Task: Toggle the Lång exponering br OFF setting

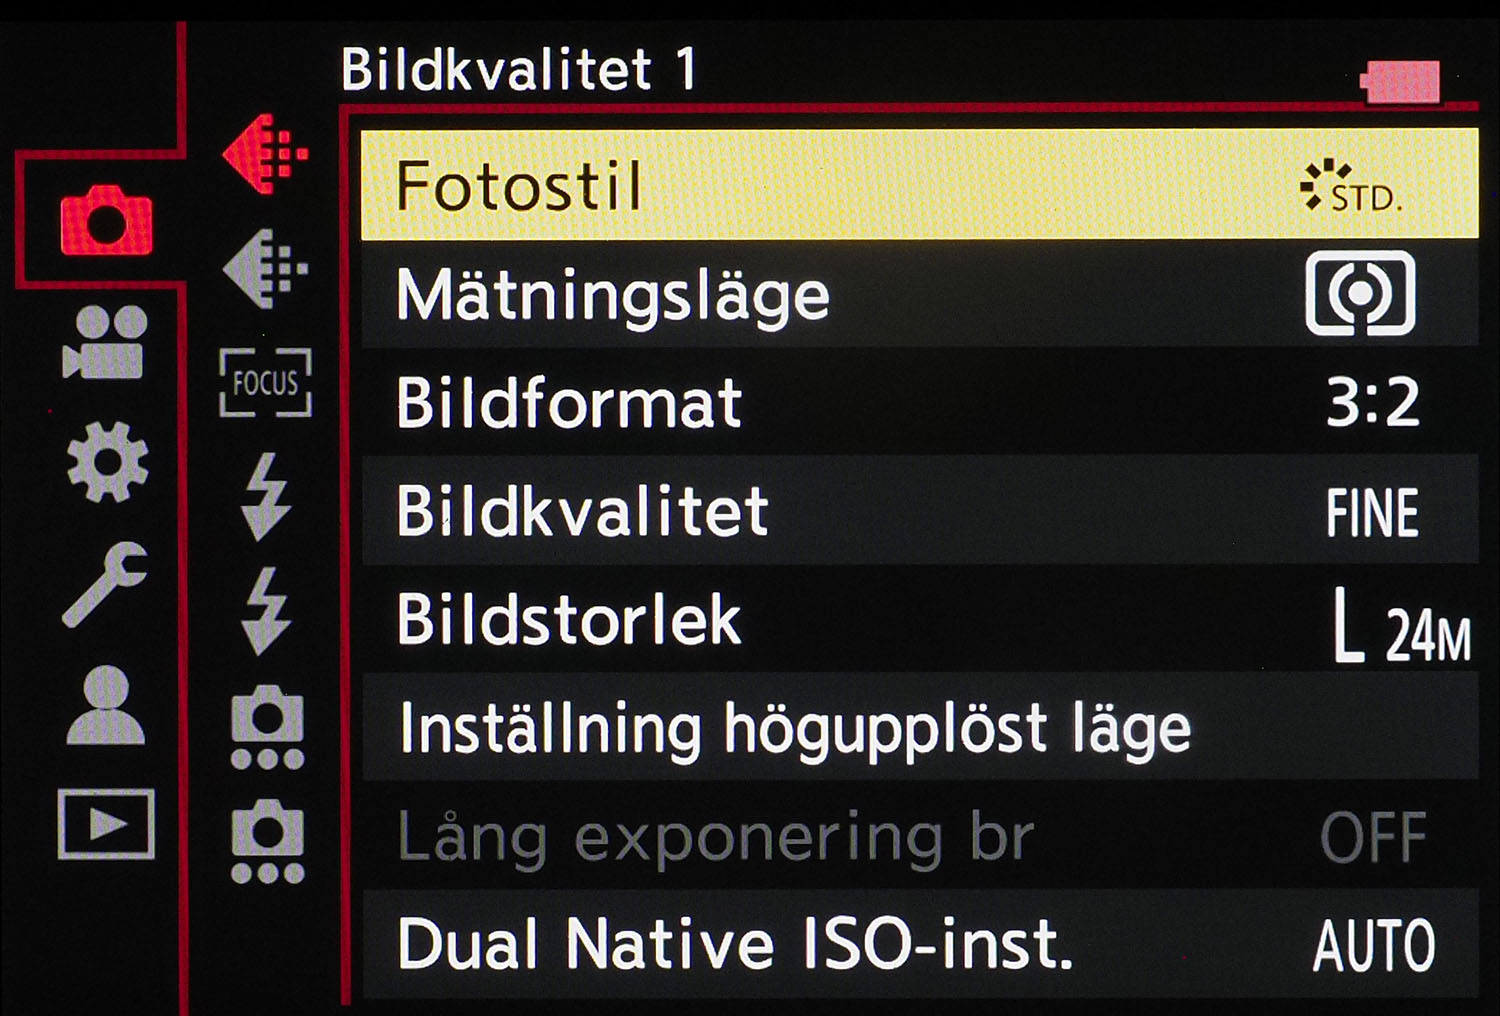Action: point(1372,838)
